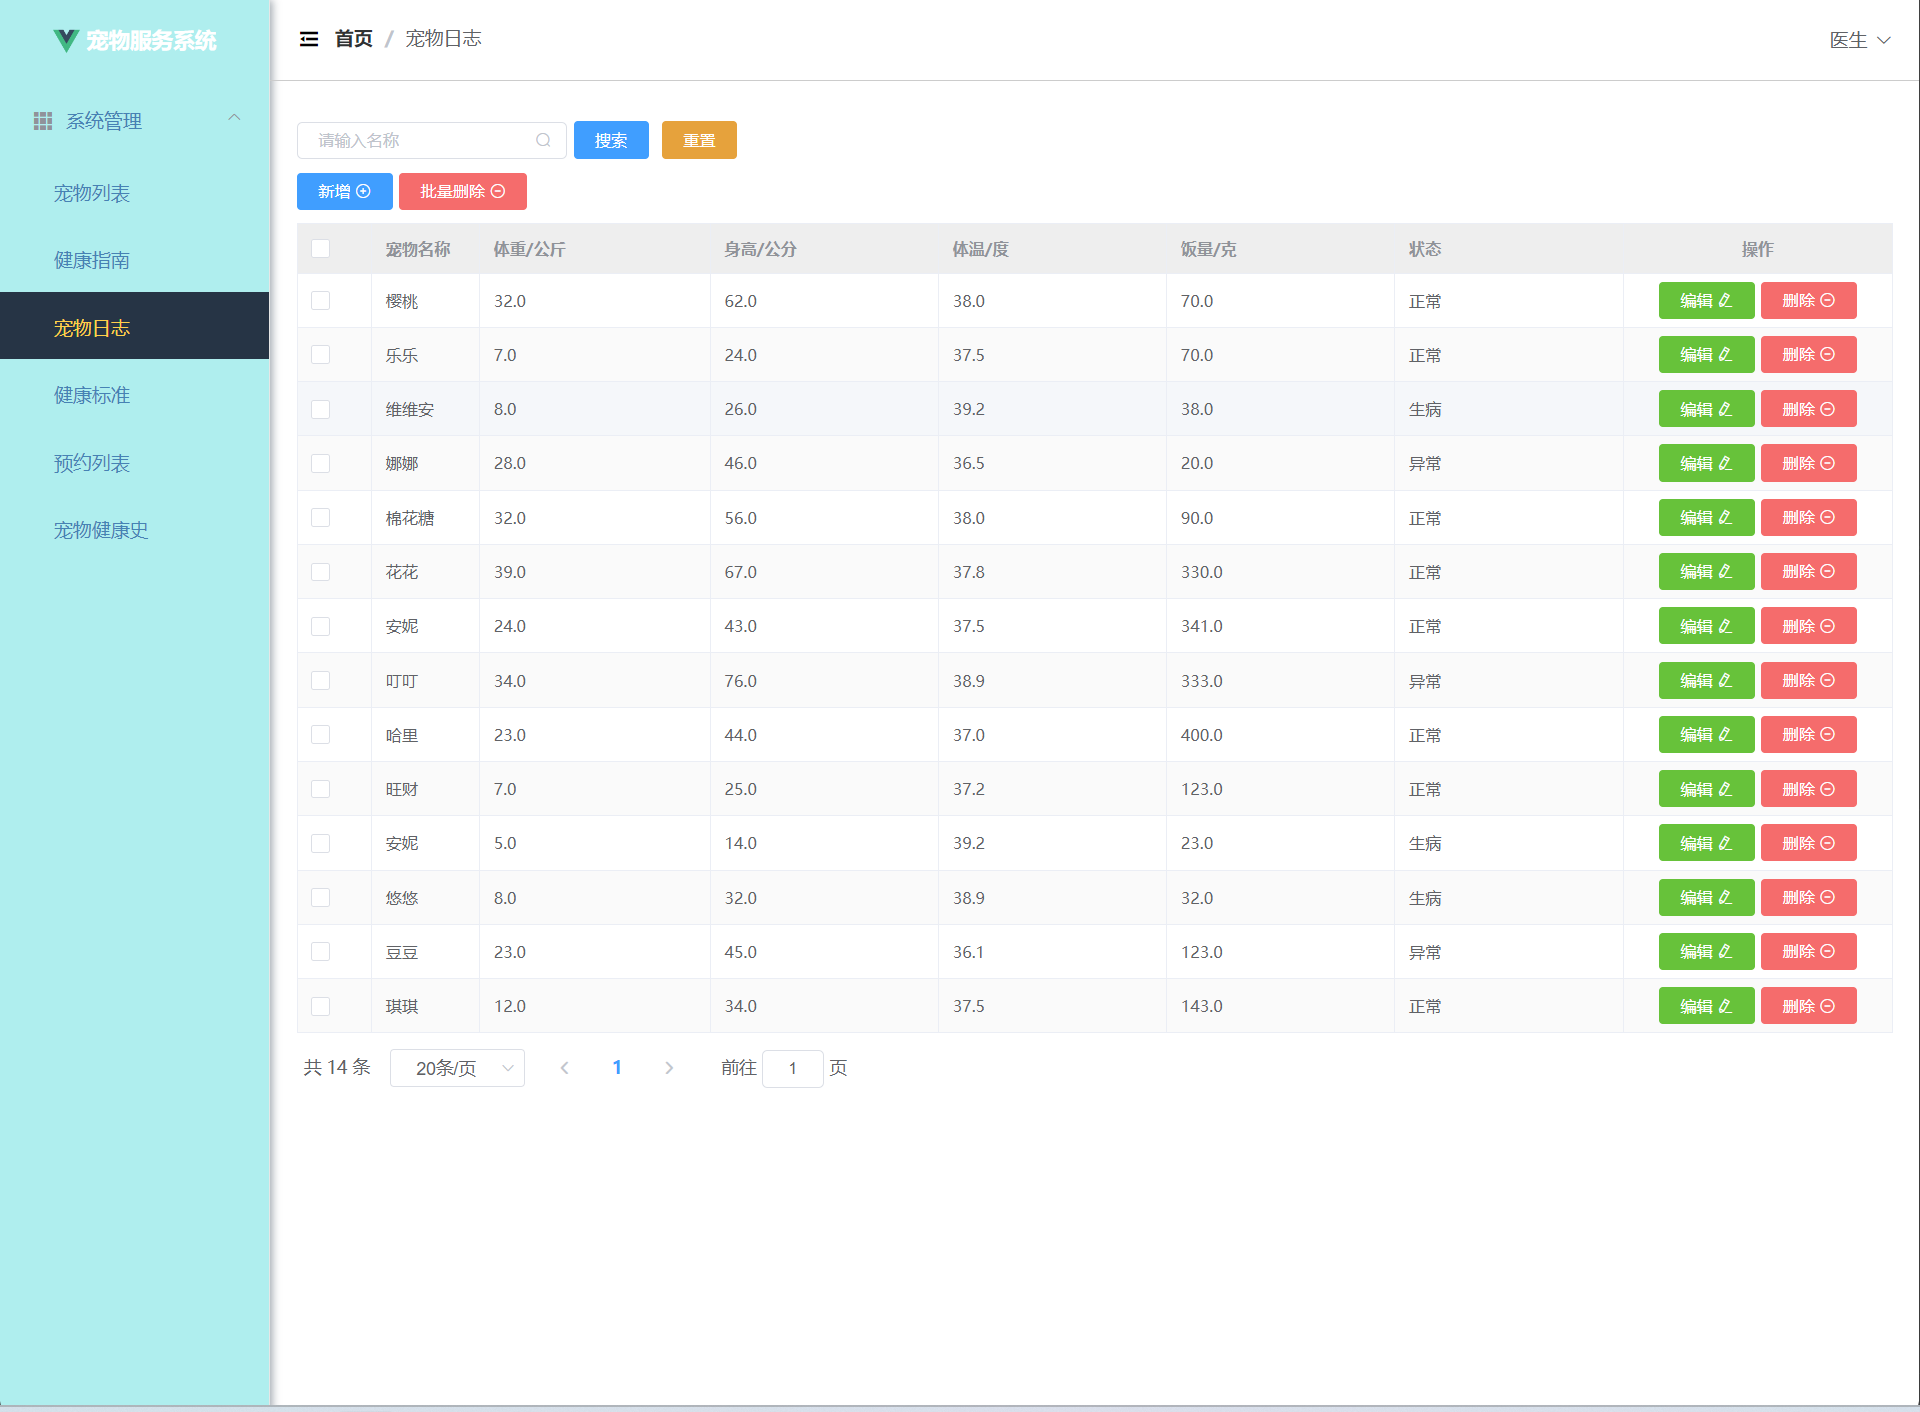This screenshot has width=1920, height=1412.
Task: Expand the 医生 user dropdown
Action: point(1859,40)
